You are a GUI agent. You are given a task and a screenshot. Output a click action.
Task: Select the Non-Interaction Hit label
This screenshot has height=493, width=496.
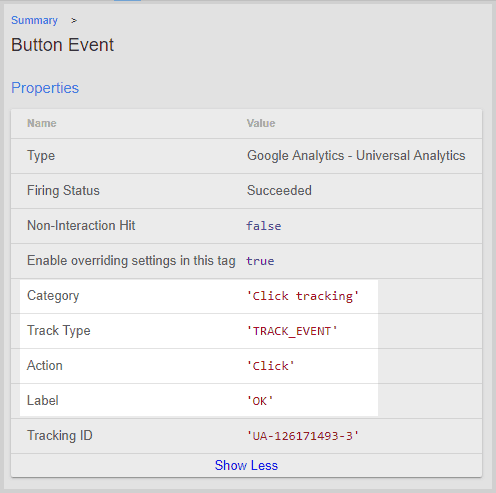(81, 226)
